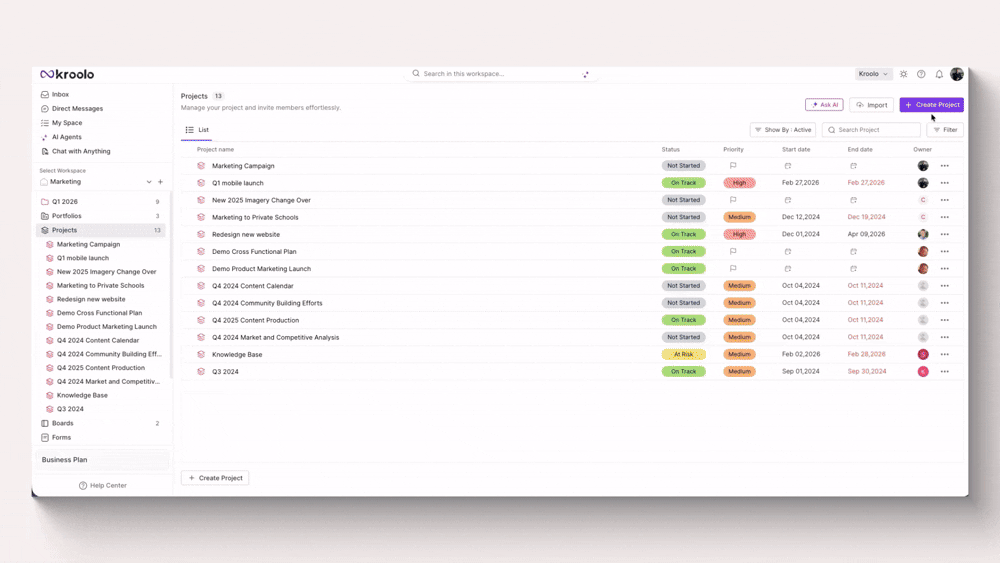Open the notifications bell
Image resolution: width=1000 pixels, height=563 pixels.
[939, 74]
